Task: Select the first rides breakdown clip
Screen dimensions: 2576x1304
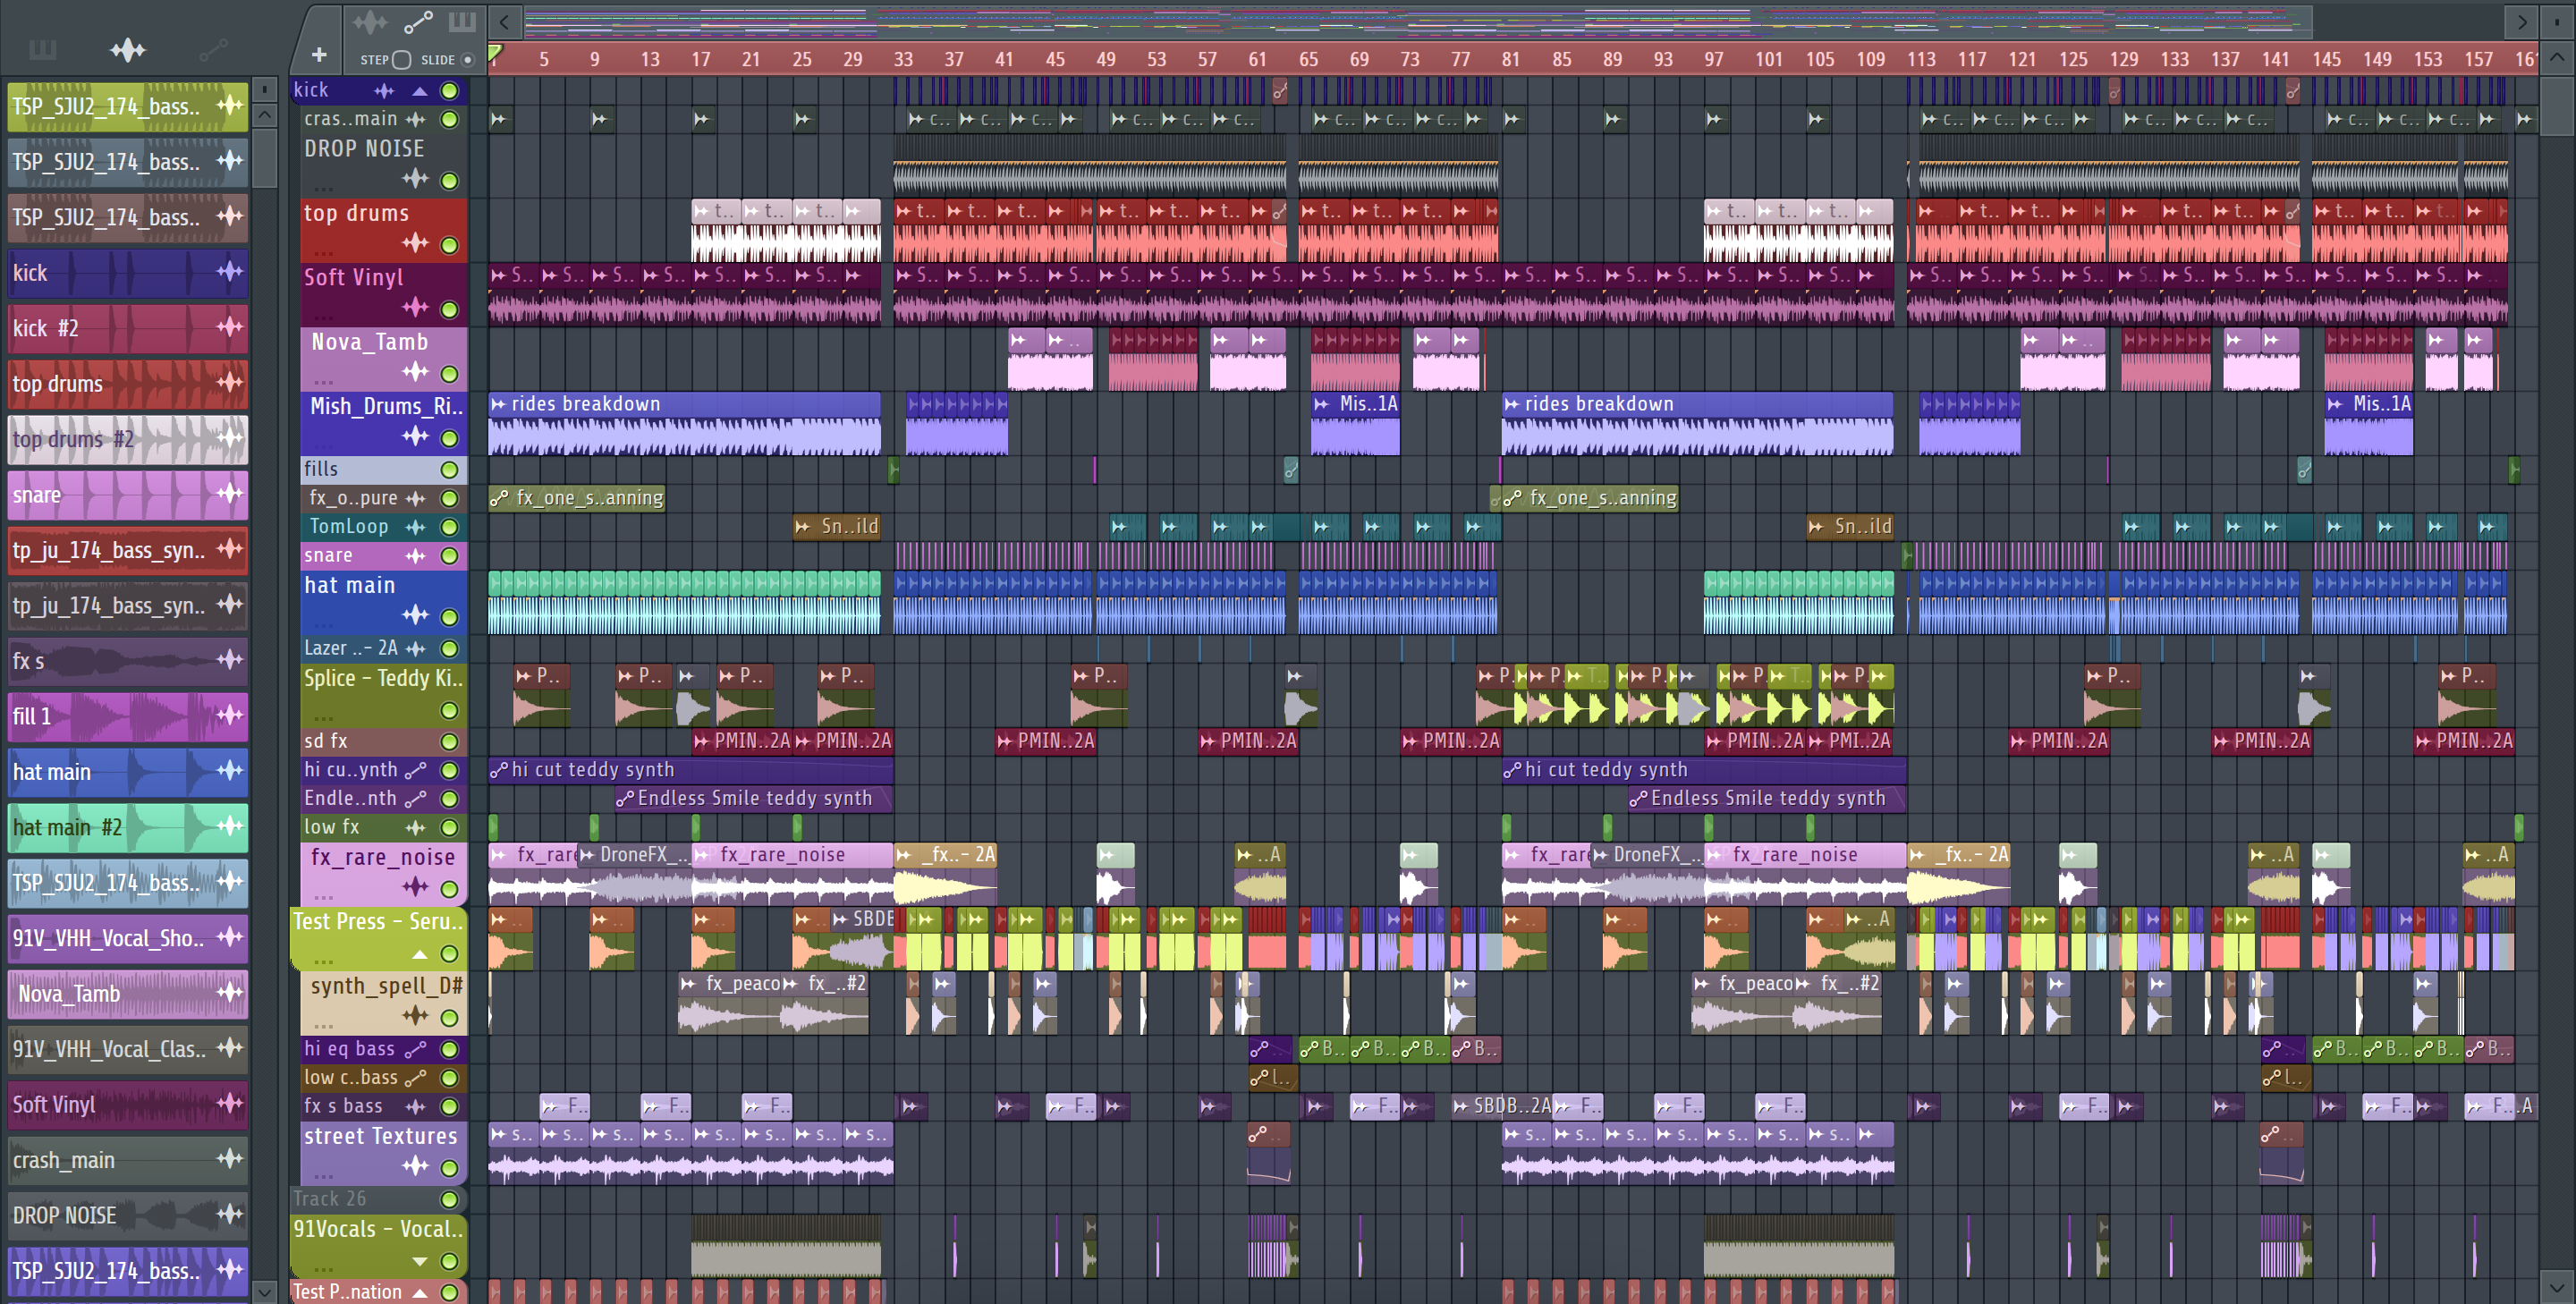Action: (684, 424)
